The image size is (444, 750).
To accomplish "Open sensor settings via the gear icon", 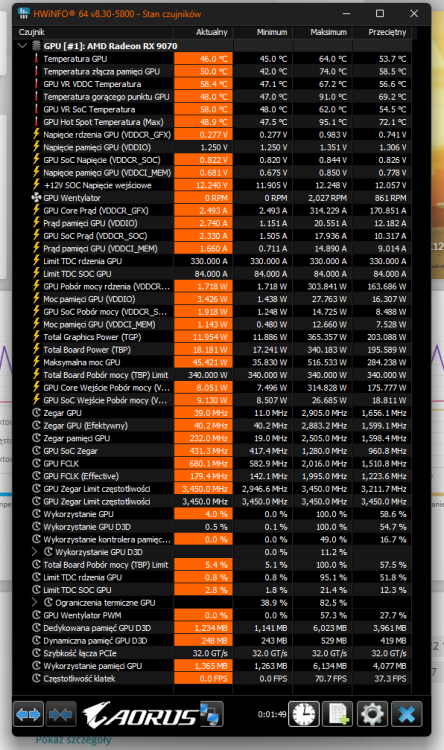I will [x=372, y=715].
